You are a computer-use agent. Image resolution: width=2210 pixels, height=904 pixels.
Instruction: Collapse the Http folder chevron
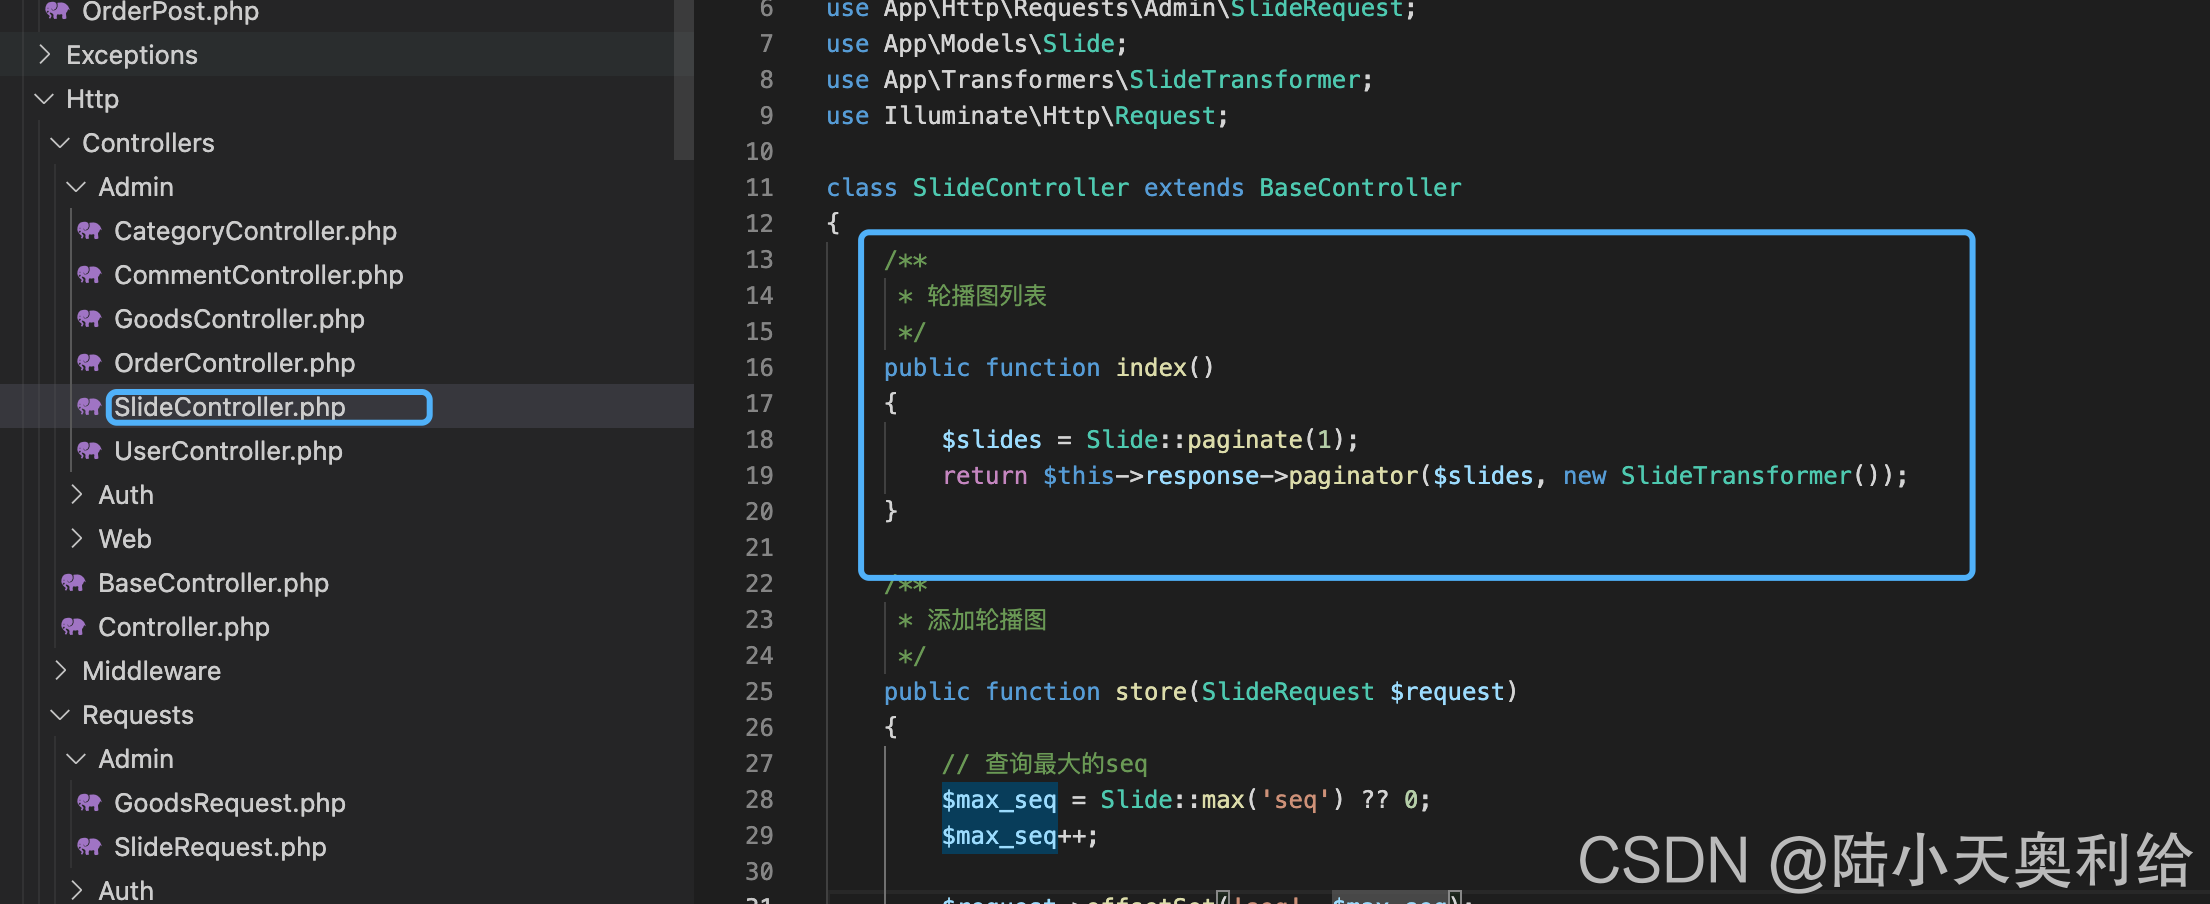pos(44,99)
